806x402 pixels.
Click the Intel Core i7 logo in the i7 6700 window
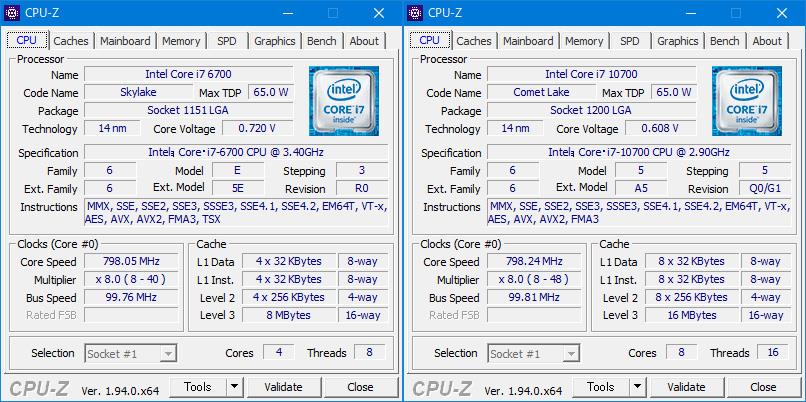click(344, 101)
